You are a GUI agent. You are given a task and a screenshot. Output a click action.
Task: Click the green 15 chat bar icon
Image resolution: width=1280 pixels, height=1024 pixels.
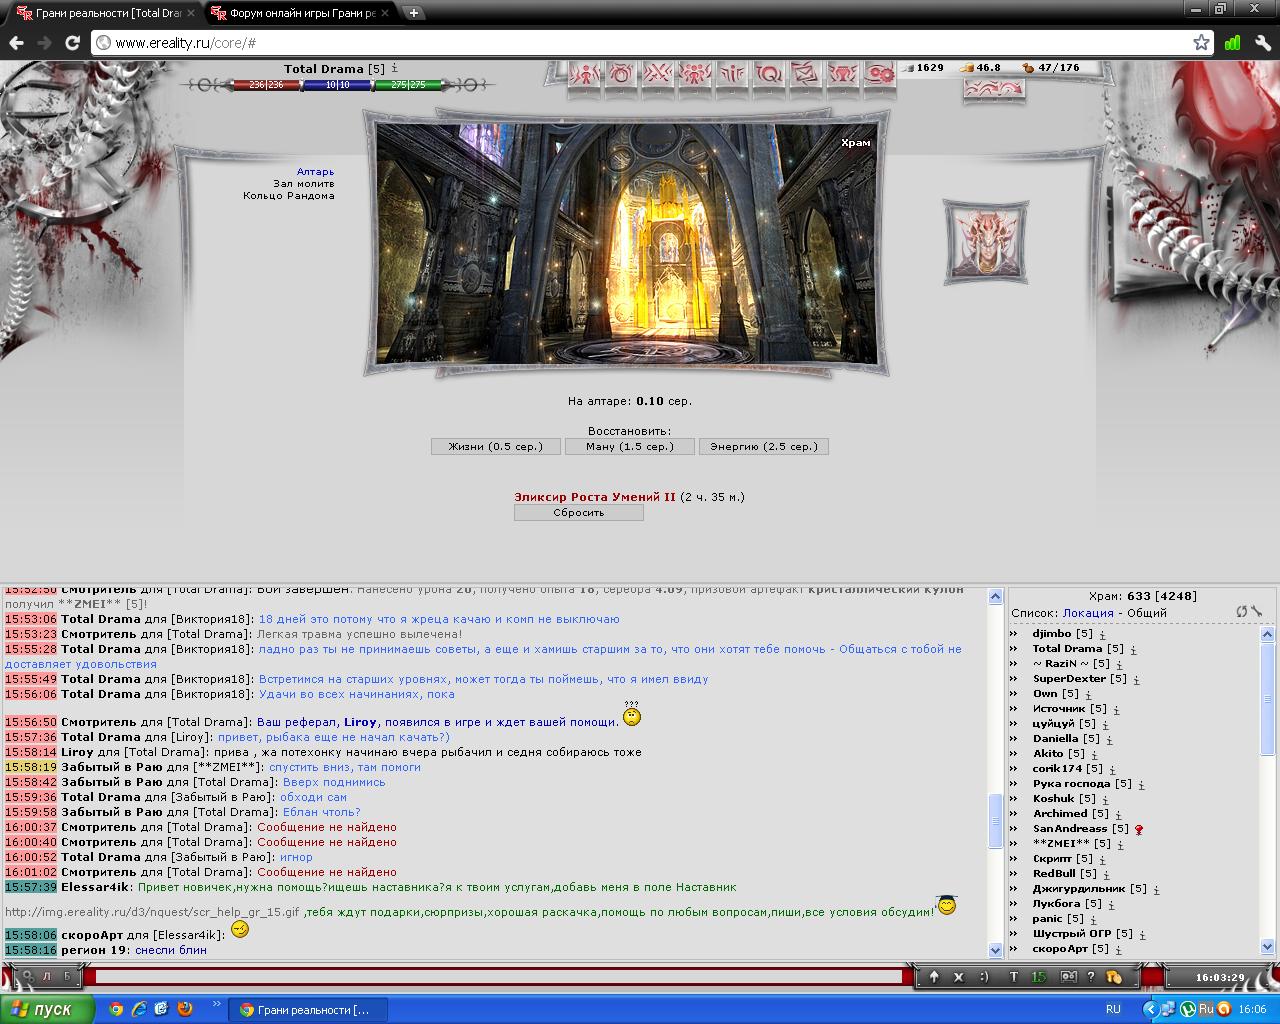click(x=1038, y=977)
